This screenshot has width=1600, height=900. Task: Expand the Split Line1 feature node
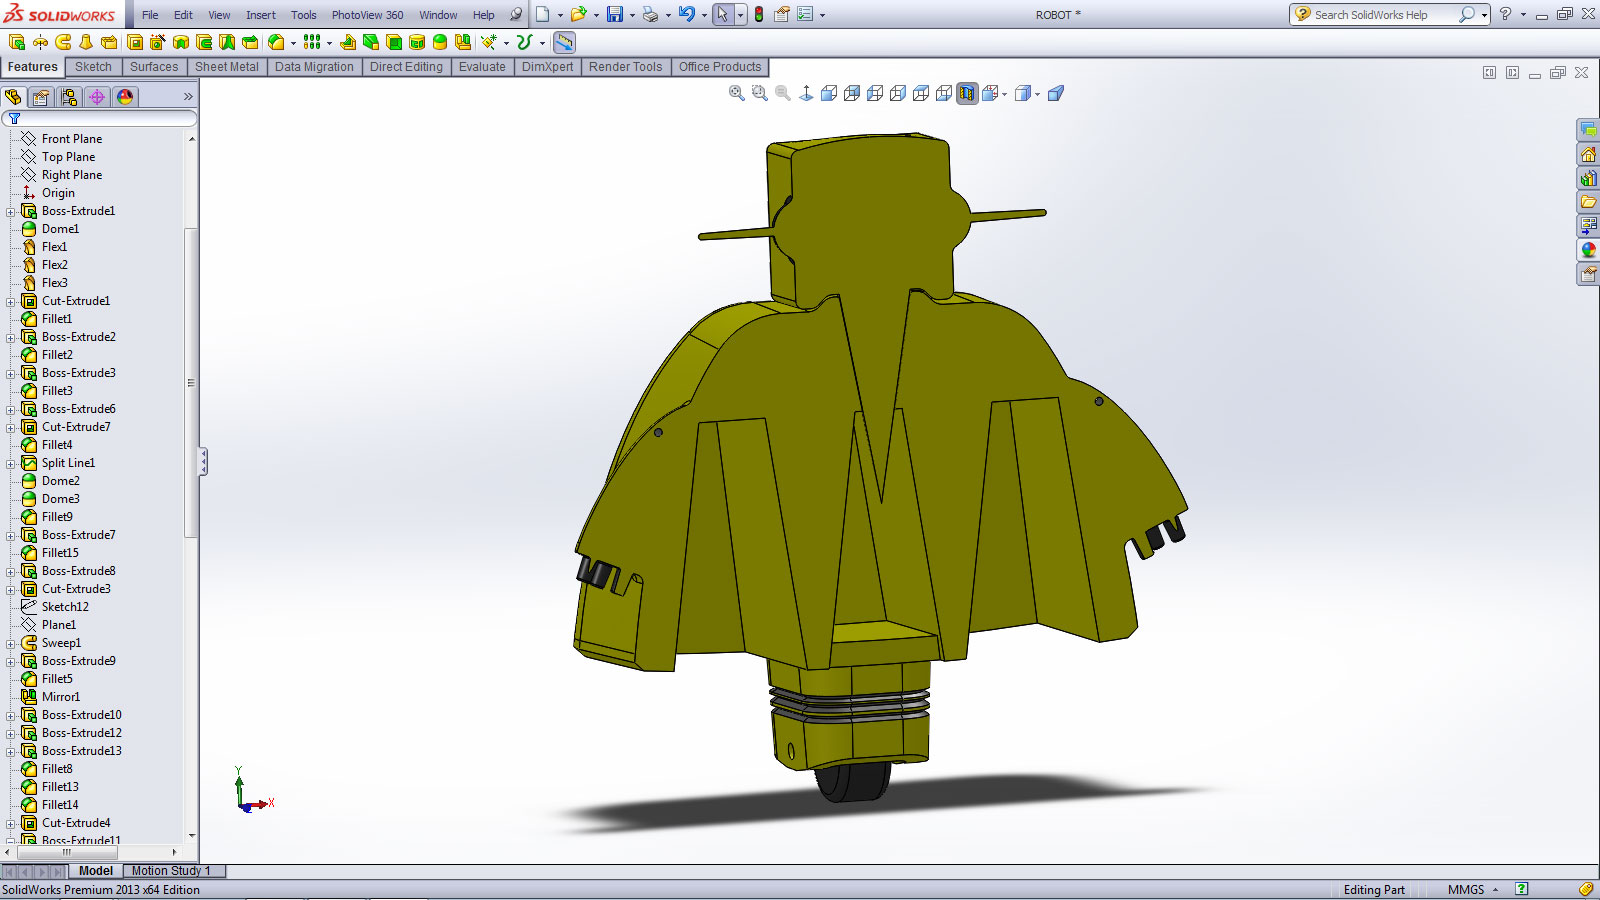click(11, 463)
